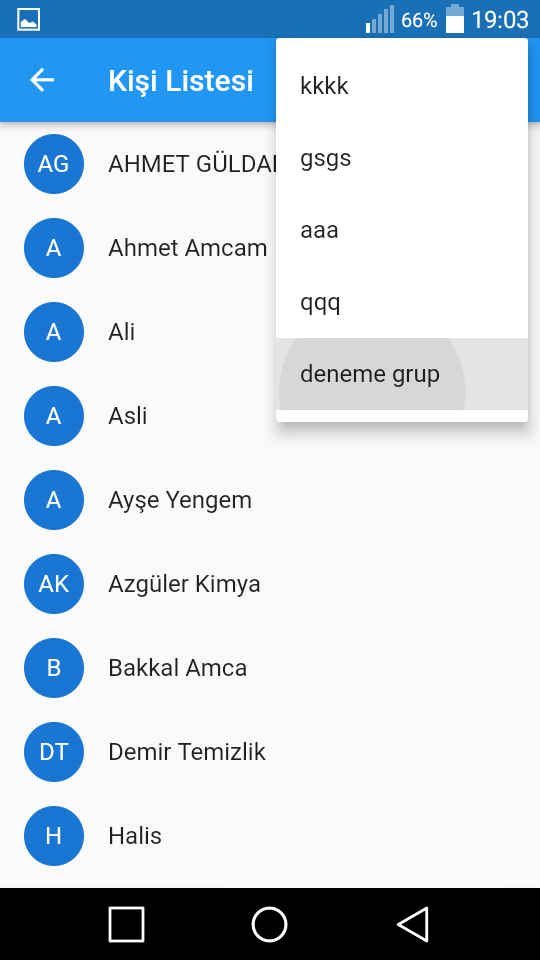The width and height of the screenshot is (540, 960).
Task: Open the Ayşe Yengem contact
Action: (270, 500)
